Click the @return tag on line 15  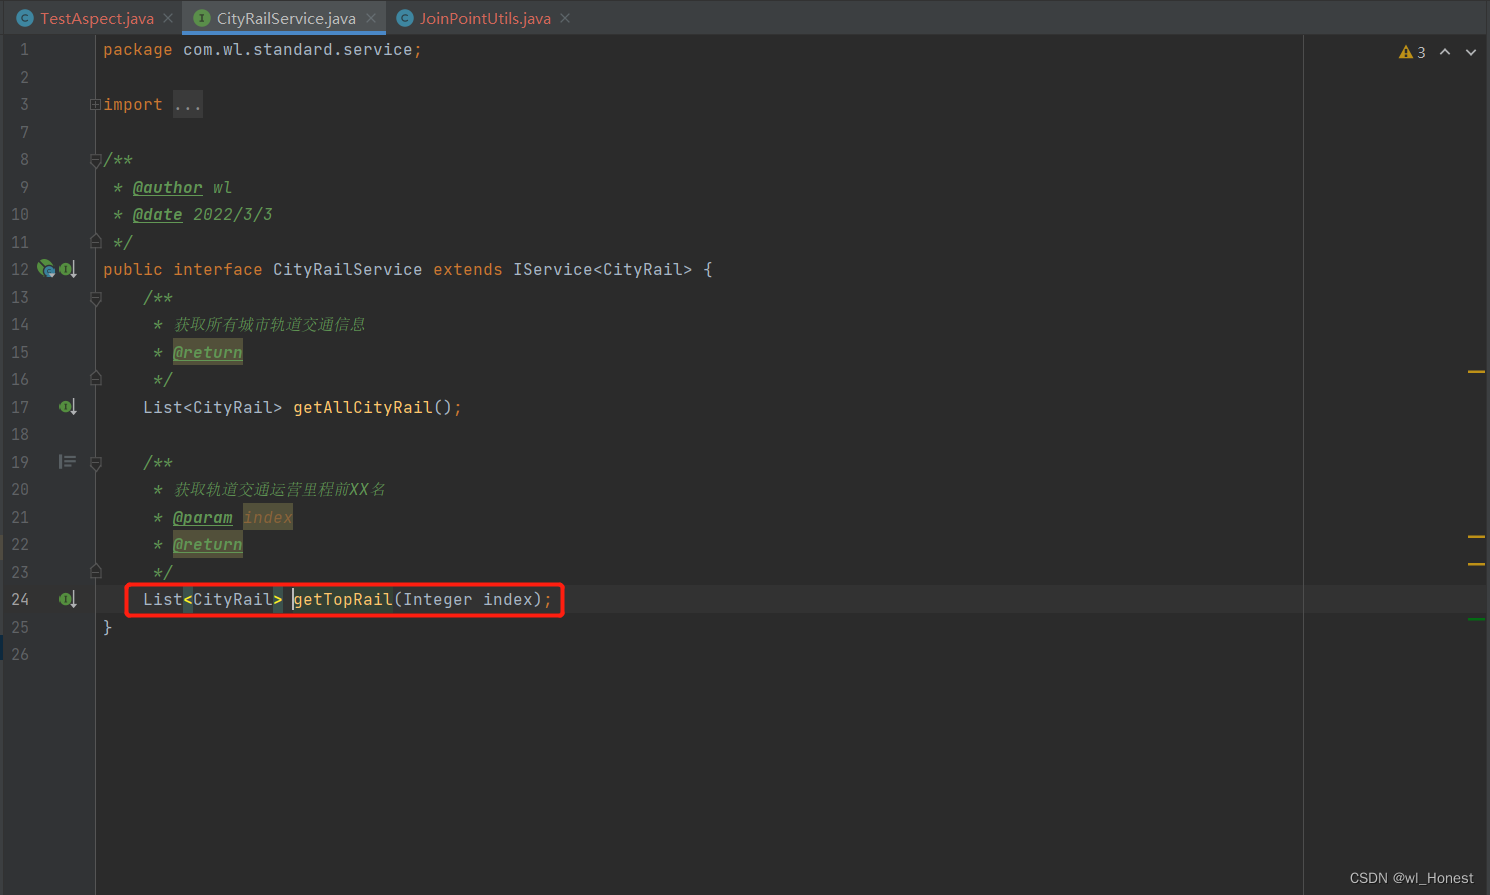pos(208,352)
